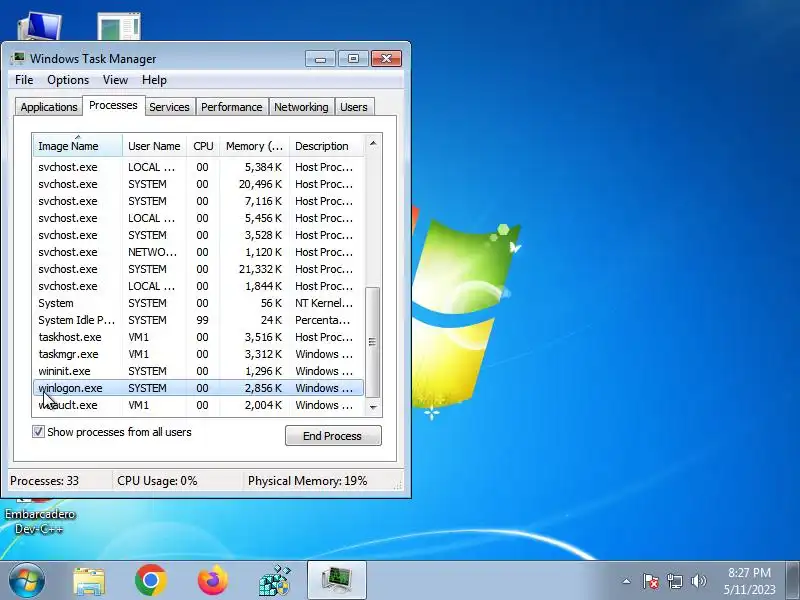Viewport: 800px width, 600px height.
Task: Select svchost.exe using 5,384 K
Action: (198, 167)
